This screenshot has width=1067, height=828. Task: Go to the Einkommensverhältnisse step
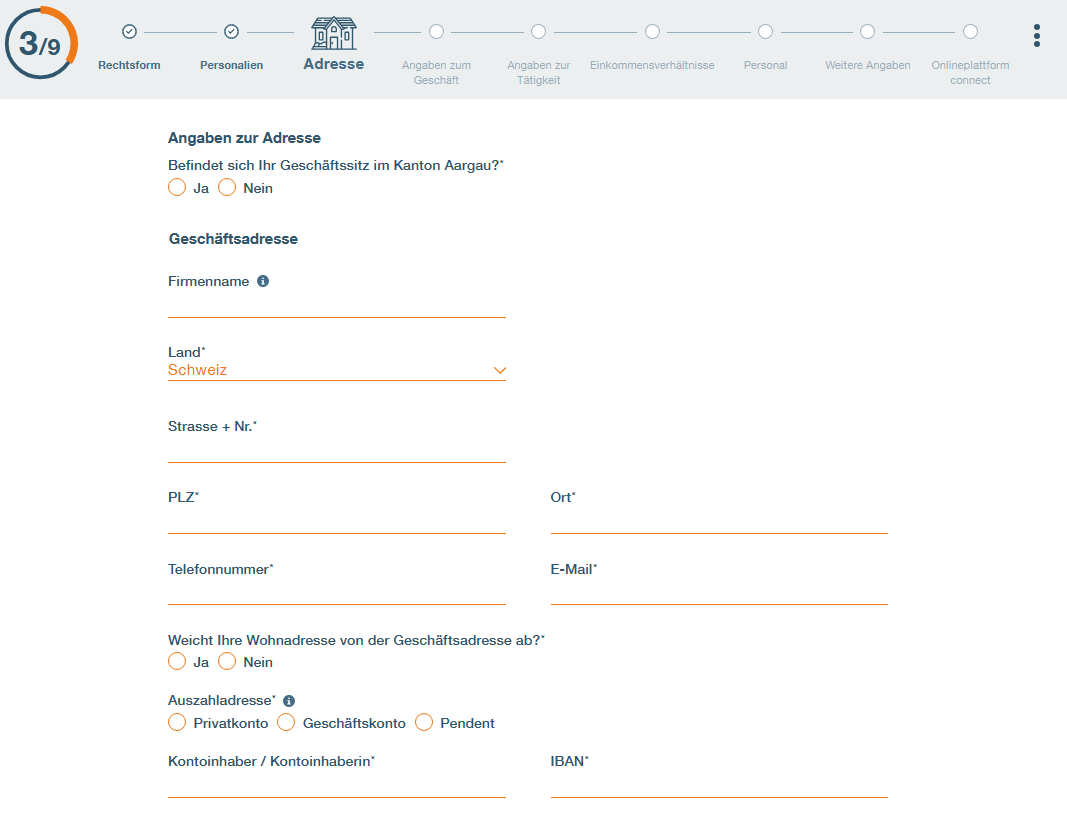(652, 32)
